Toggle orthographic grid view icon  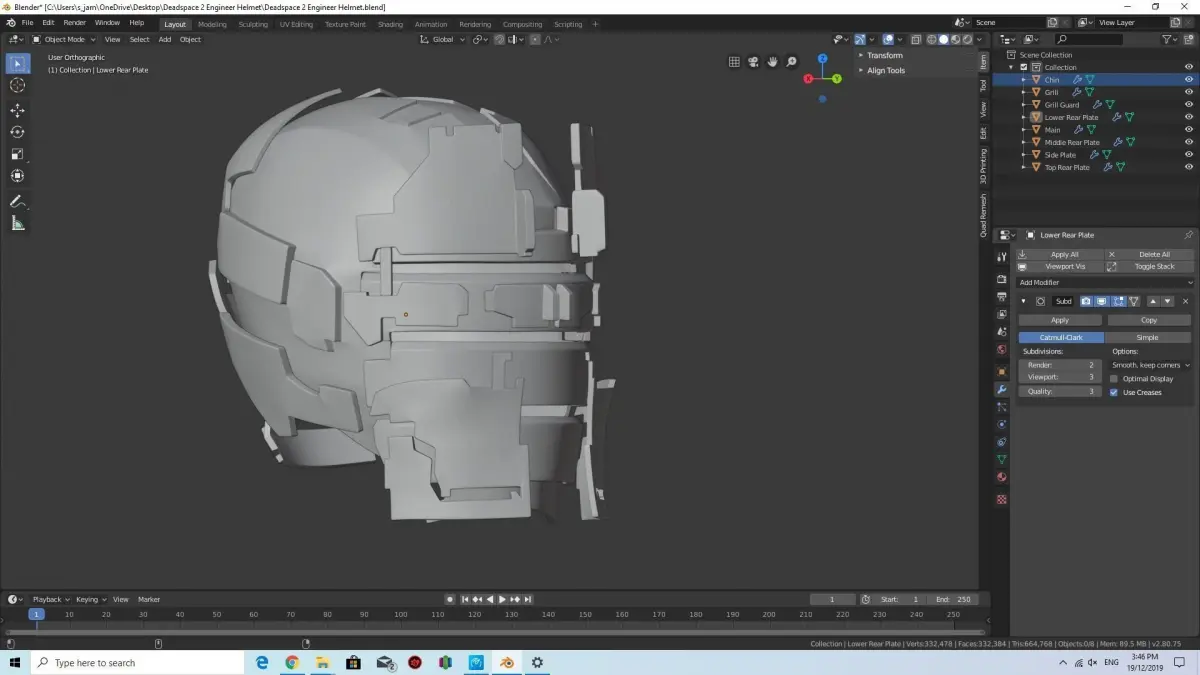point(734,62)
